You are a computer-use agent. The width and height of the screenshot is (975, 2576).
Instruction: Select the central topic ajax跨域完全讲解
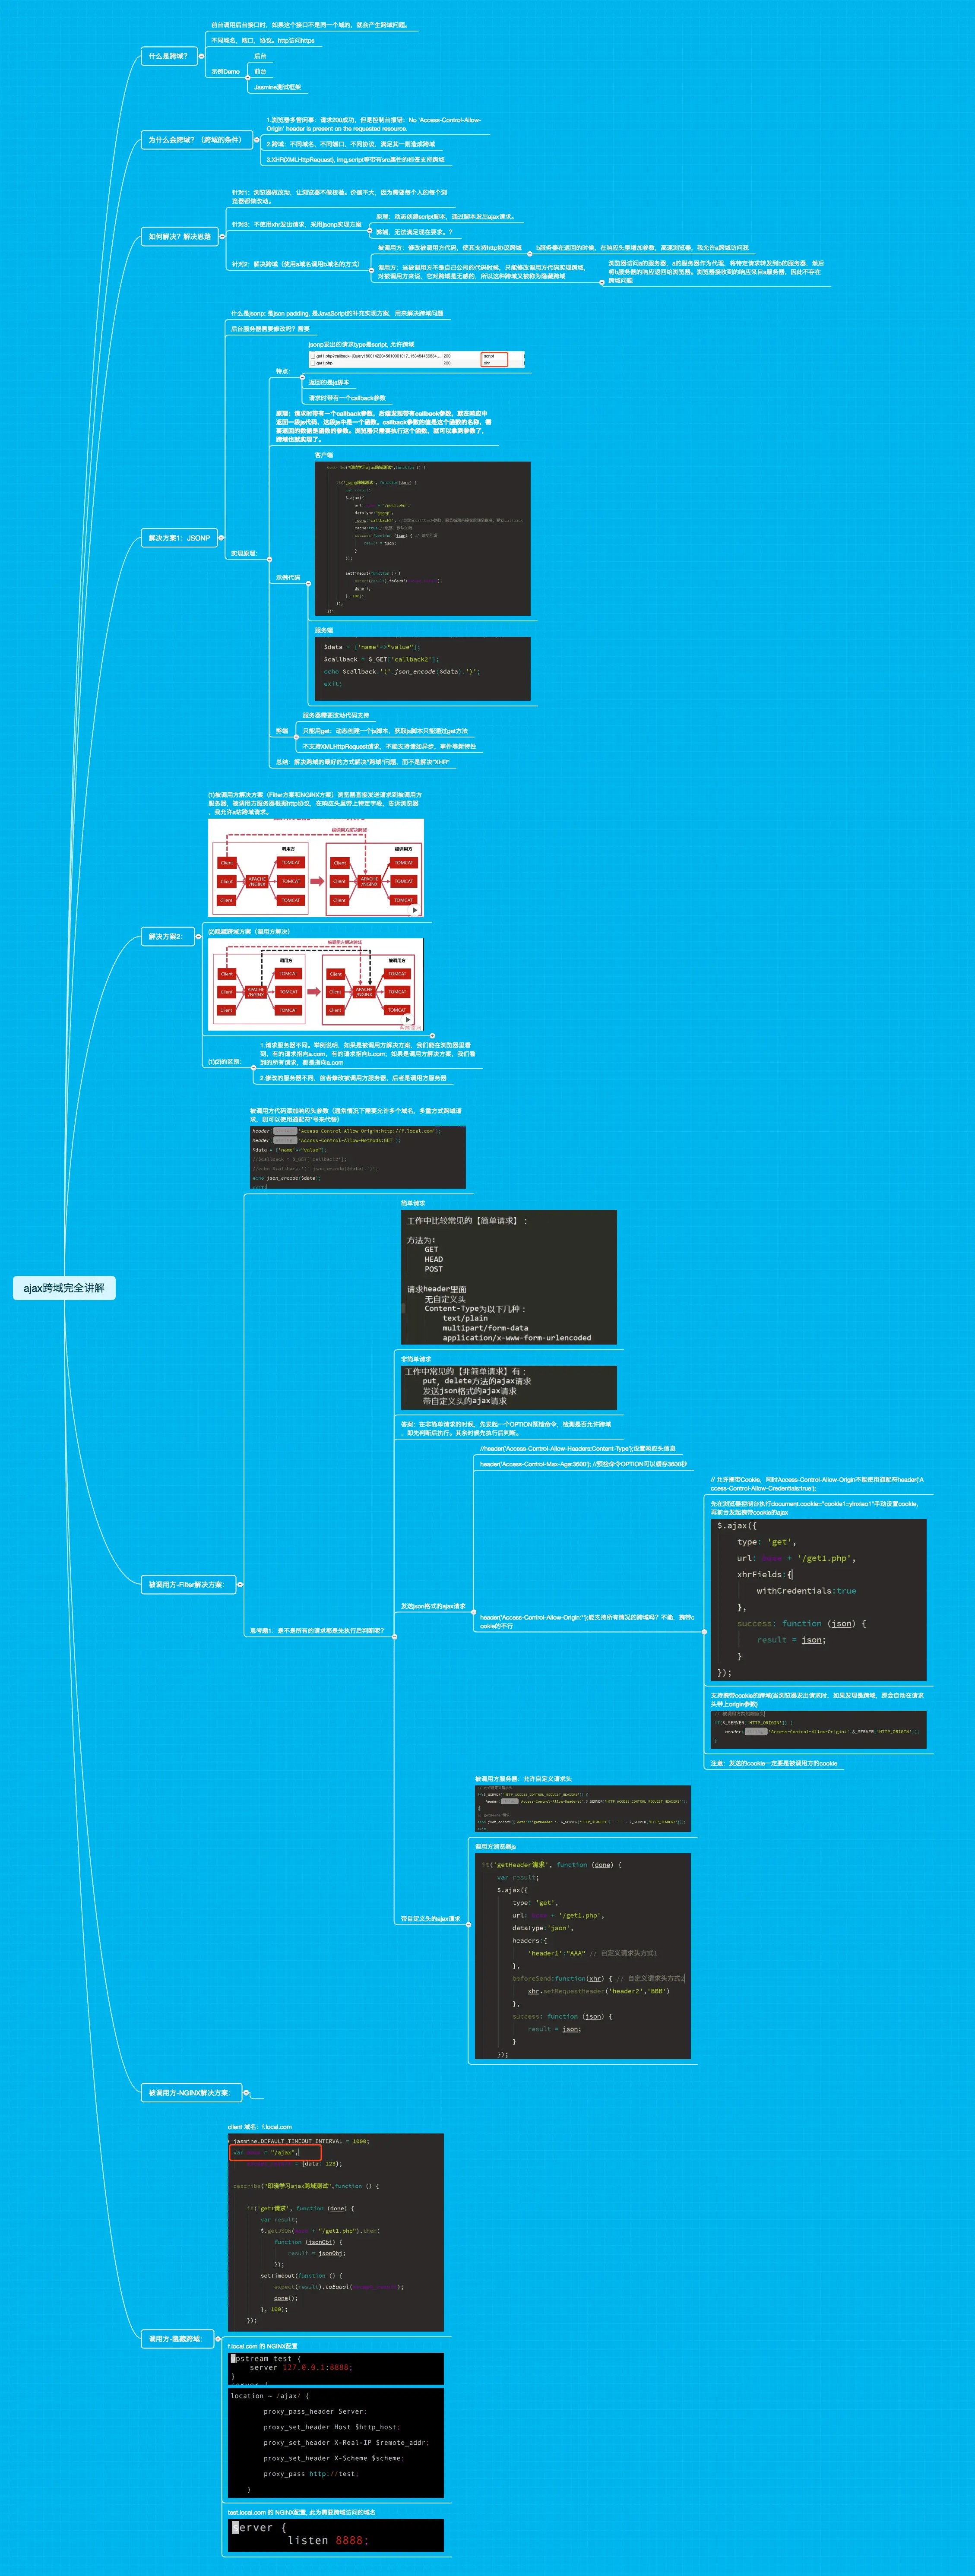click(x=64, y=1288)
